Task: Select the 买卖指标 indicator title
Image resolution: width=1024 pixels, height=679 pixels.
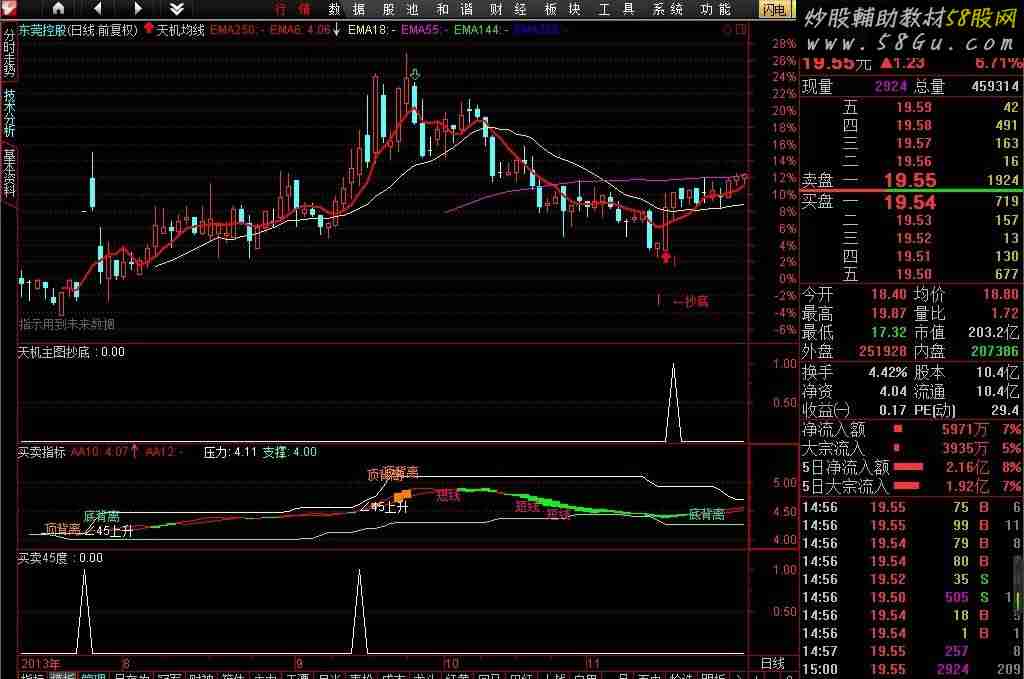Action: tap(42, 452)
